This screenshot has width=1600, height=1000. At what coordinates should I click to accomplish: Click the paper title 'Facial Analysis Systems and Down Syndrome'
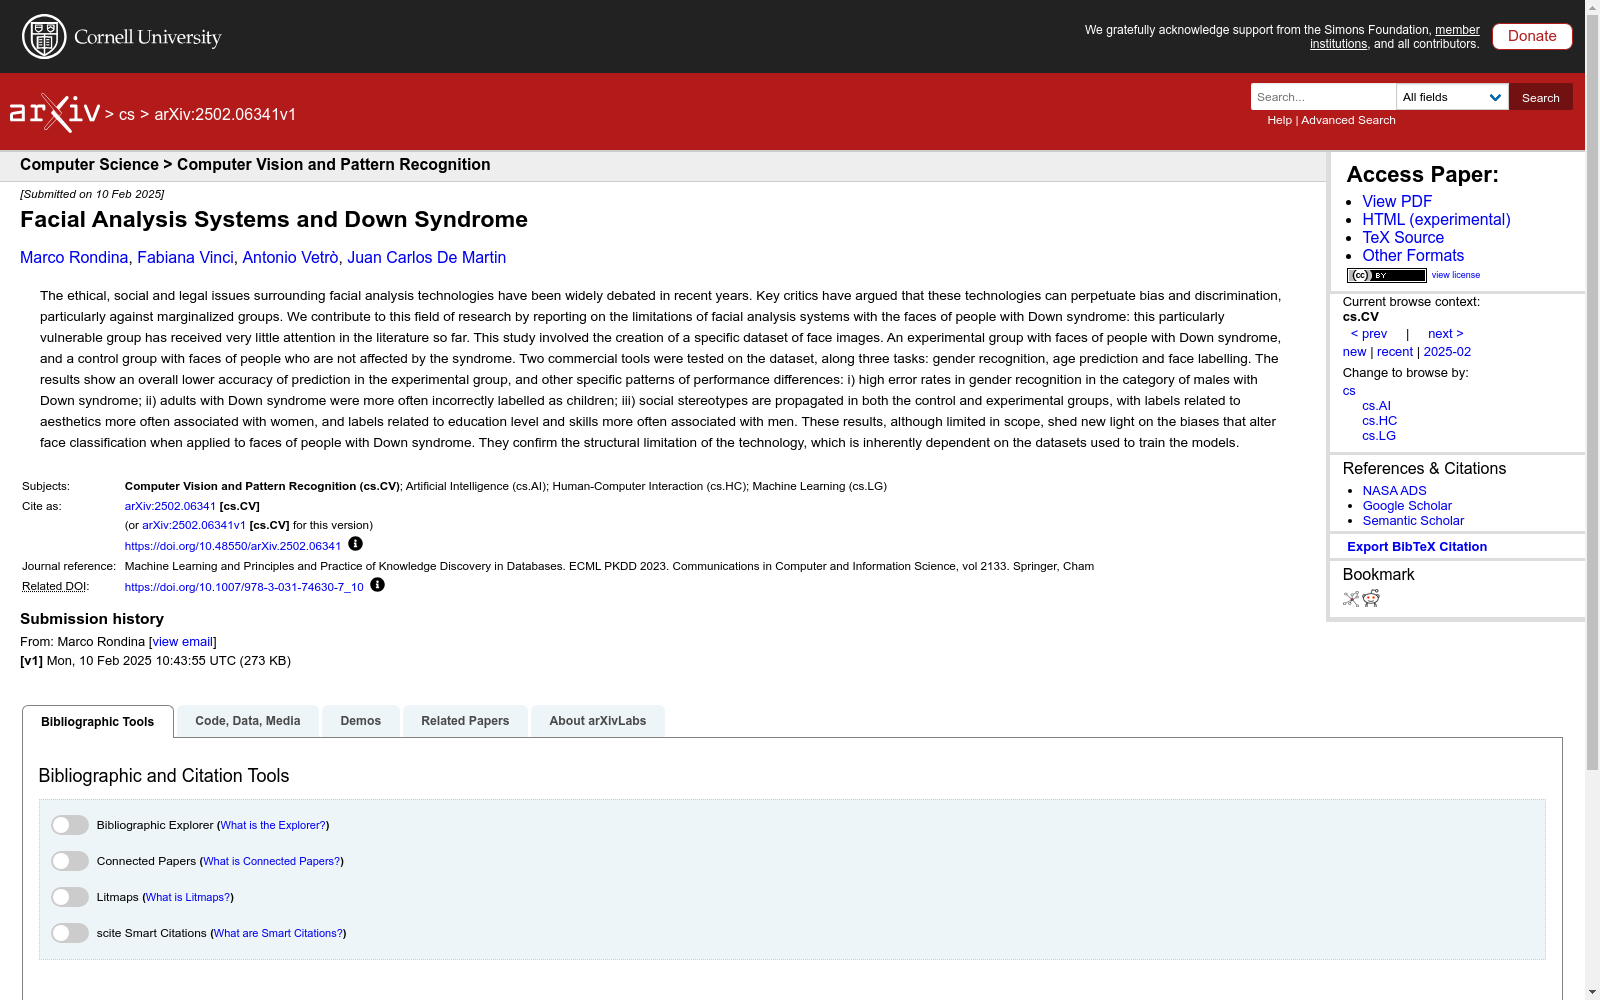point(274,220)
